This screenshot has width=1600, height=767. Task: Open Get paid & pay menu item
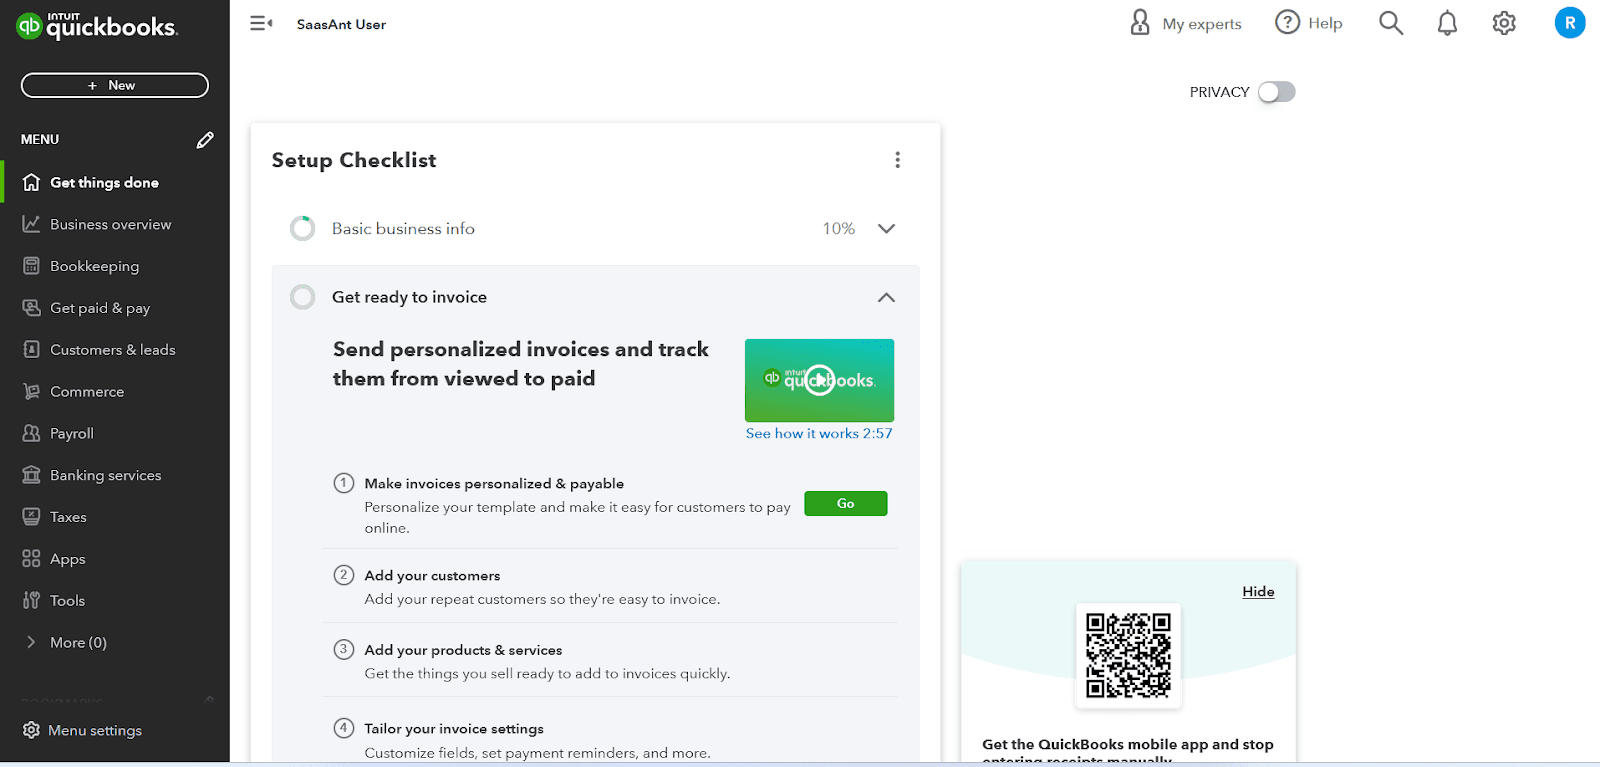point(100,308)
